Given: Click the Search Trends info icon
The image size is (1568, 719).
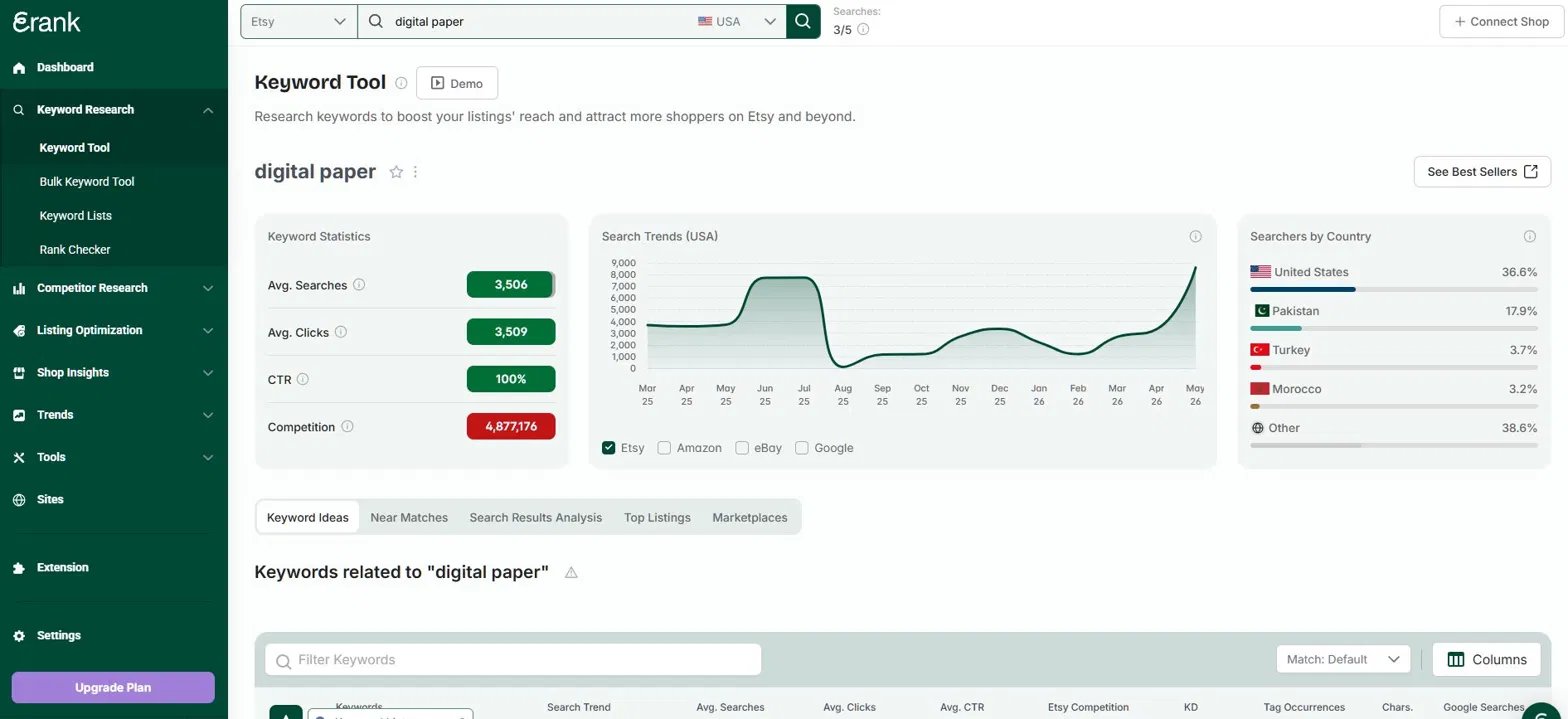Looking at the screenshot, I should (x=1195, y=237).
